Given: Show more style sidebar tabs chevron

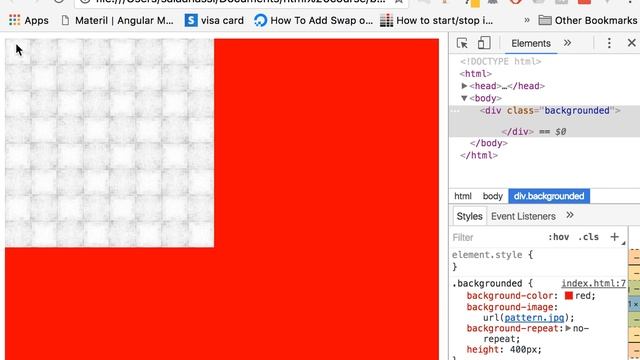Looking at the screenshot, I should [570, 216].
